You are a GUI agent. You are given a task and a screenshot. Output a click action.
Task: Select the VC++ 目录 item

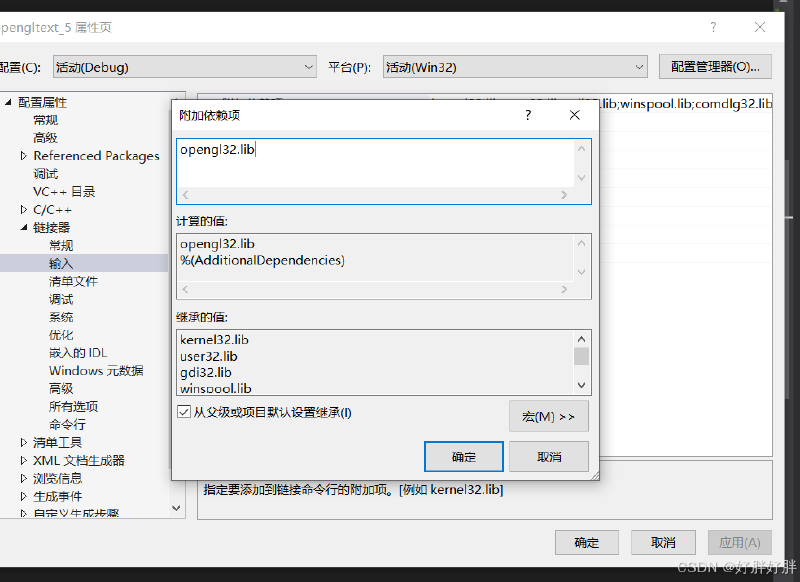64,191
